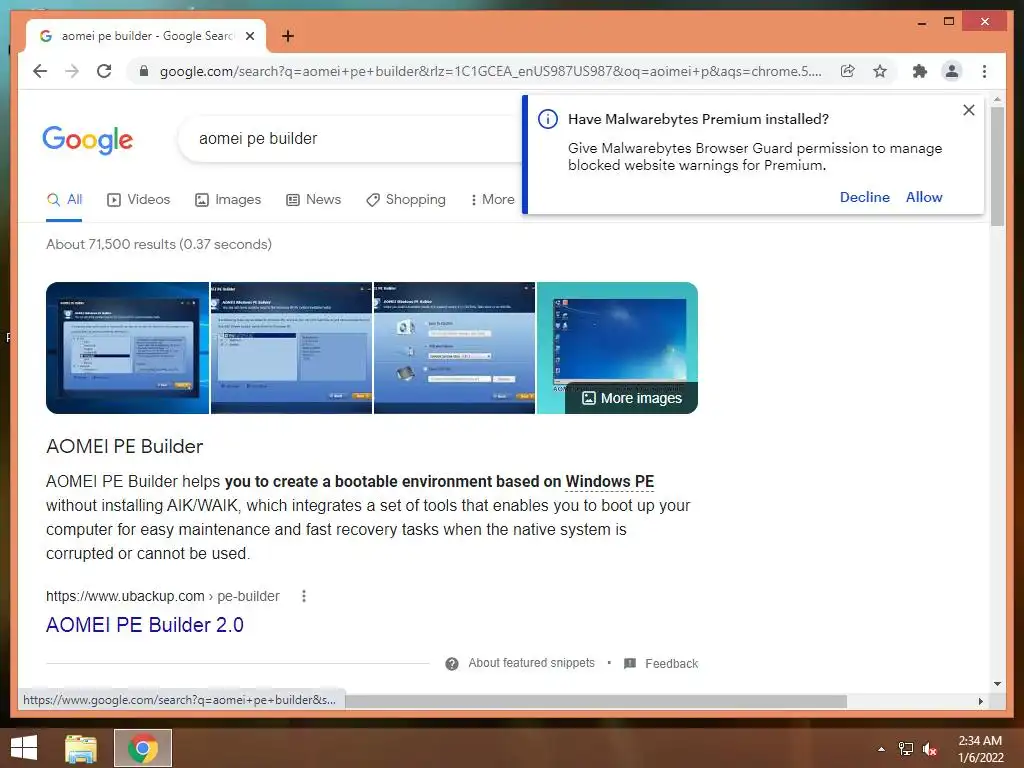Click the AOMEI PE Builder snippet heading

[x=125, y=447]
